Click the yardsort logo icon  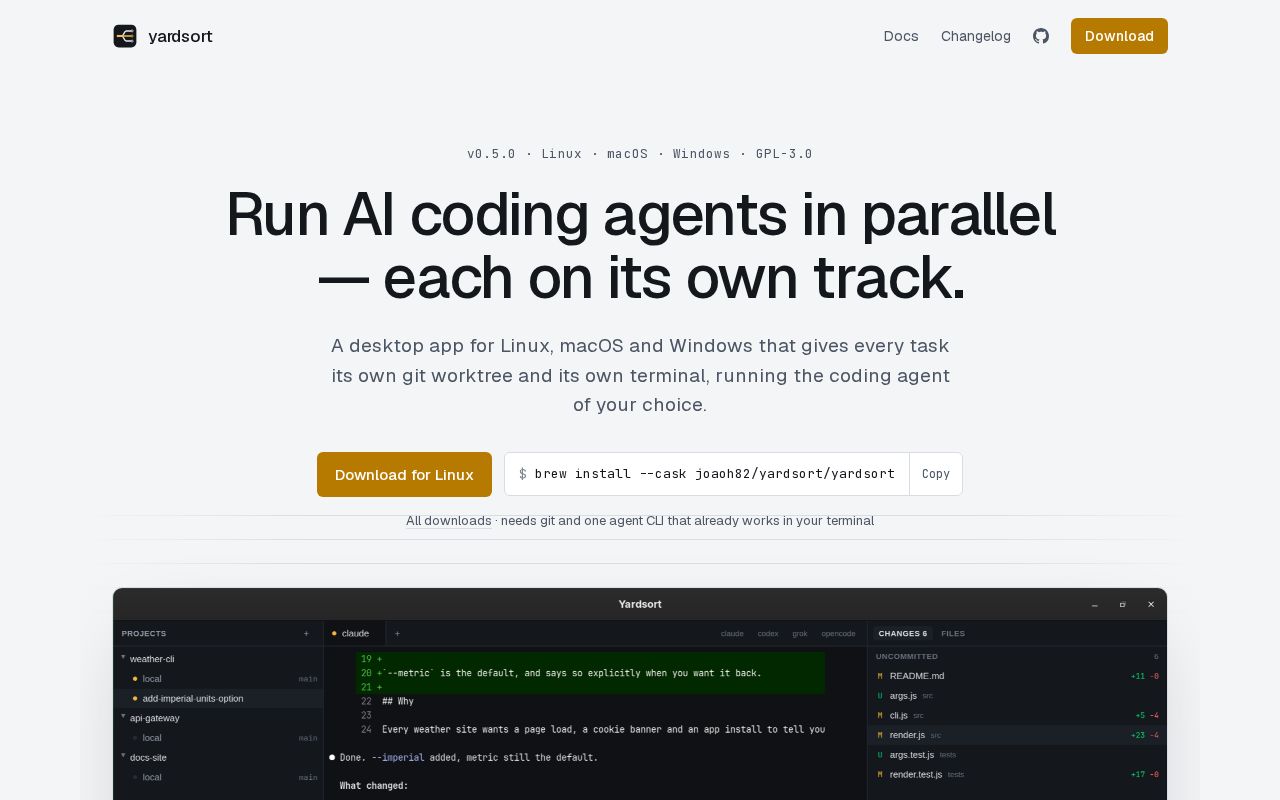125,36
